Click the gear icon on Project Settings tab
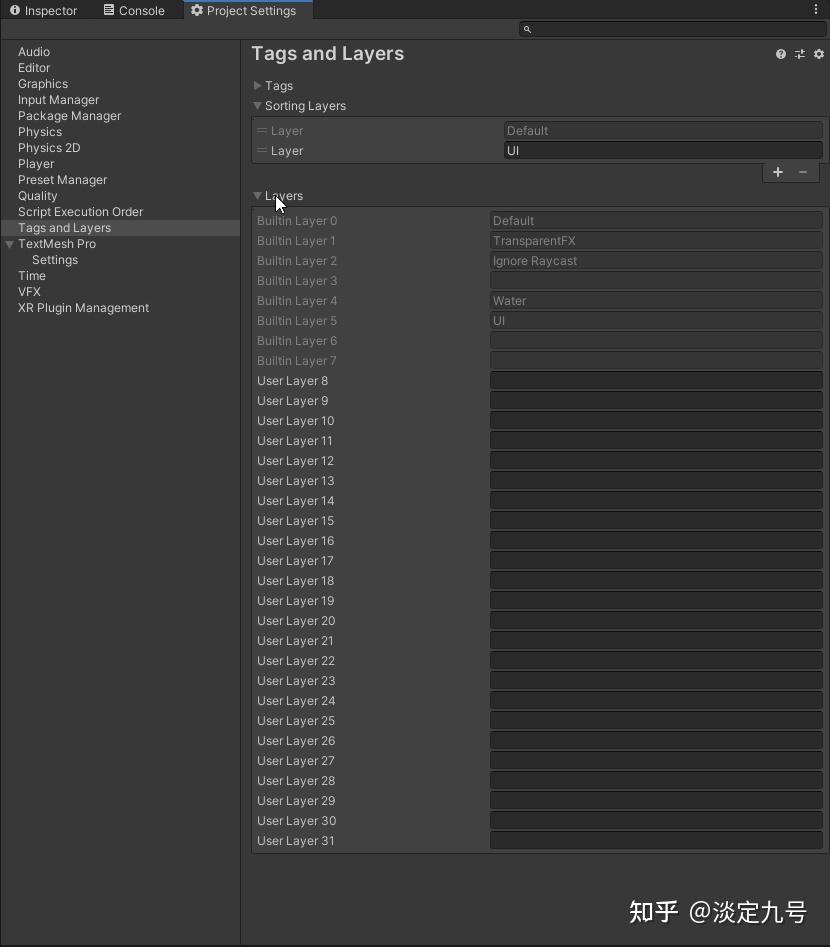The width and height of the screenshot is (830, 947). [x=196, y=10]
